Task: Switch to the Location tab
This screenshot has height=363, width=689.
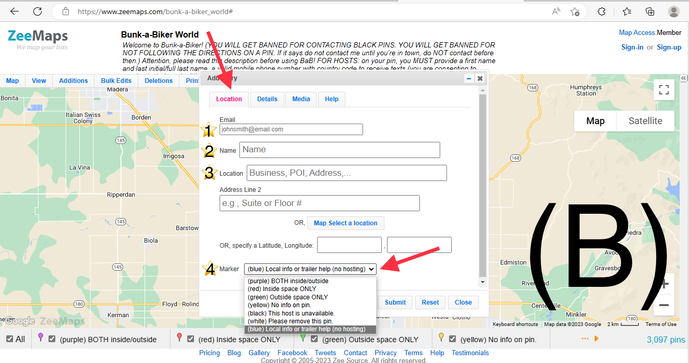Action: pos(229,99)
